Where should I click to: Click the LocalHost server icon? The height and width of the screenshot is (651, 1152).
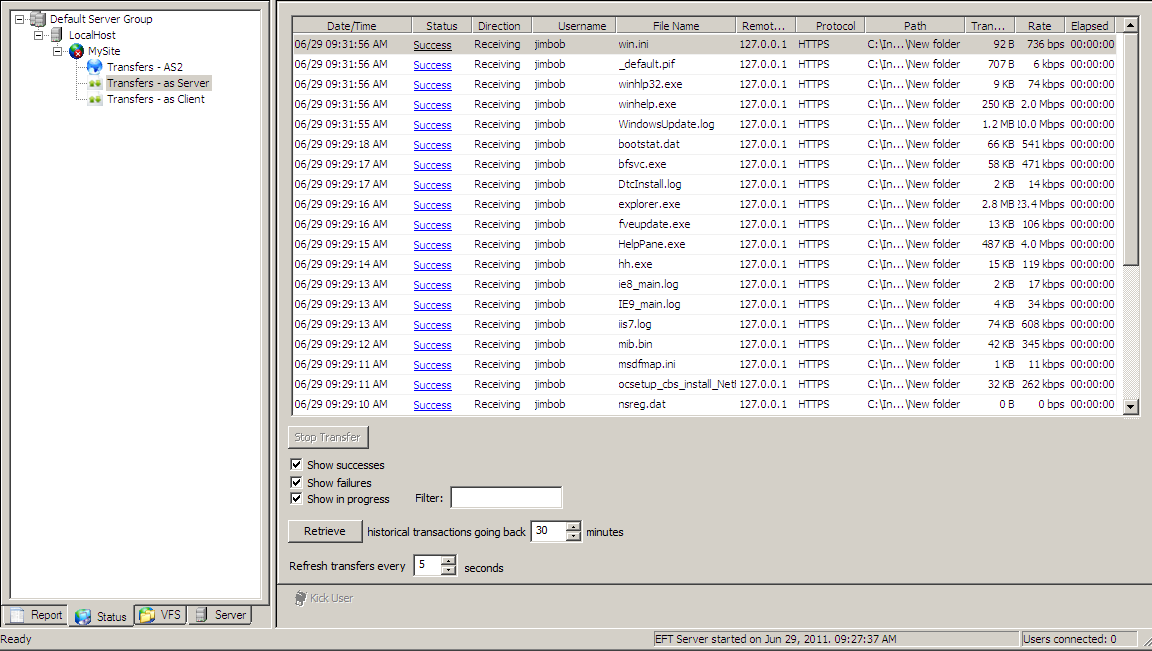(57, 35)
